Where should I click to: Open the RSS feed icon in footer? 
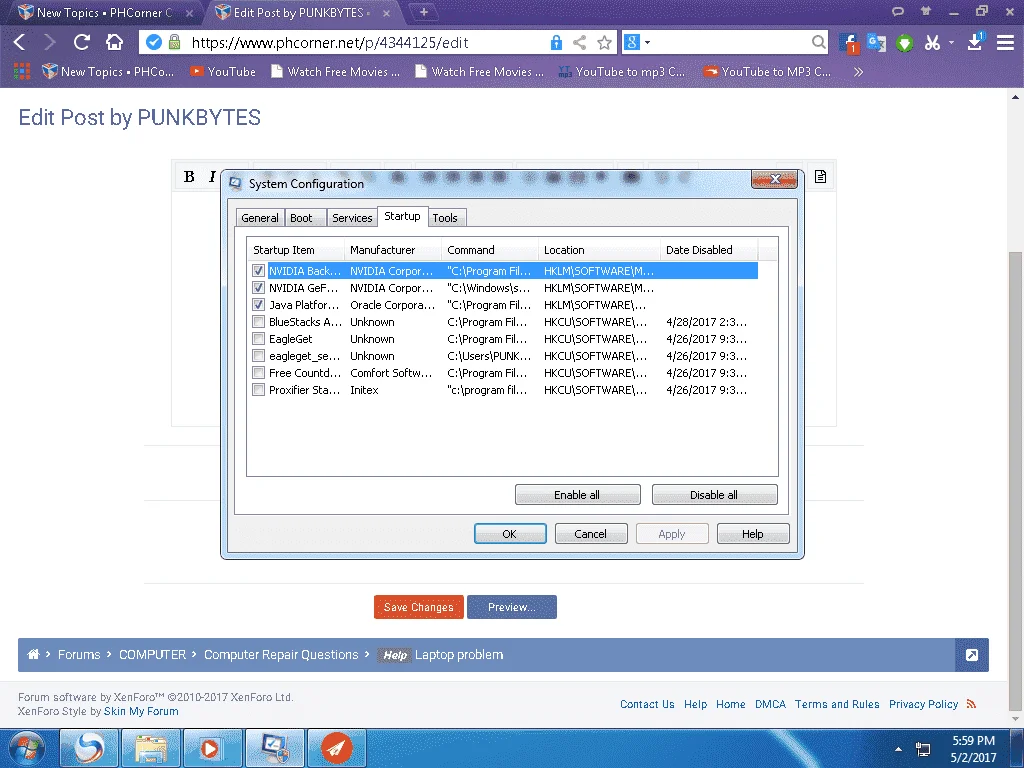(x=971, y=704)
